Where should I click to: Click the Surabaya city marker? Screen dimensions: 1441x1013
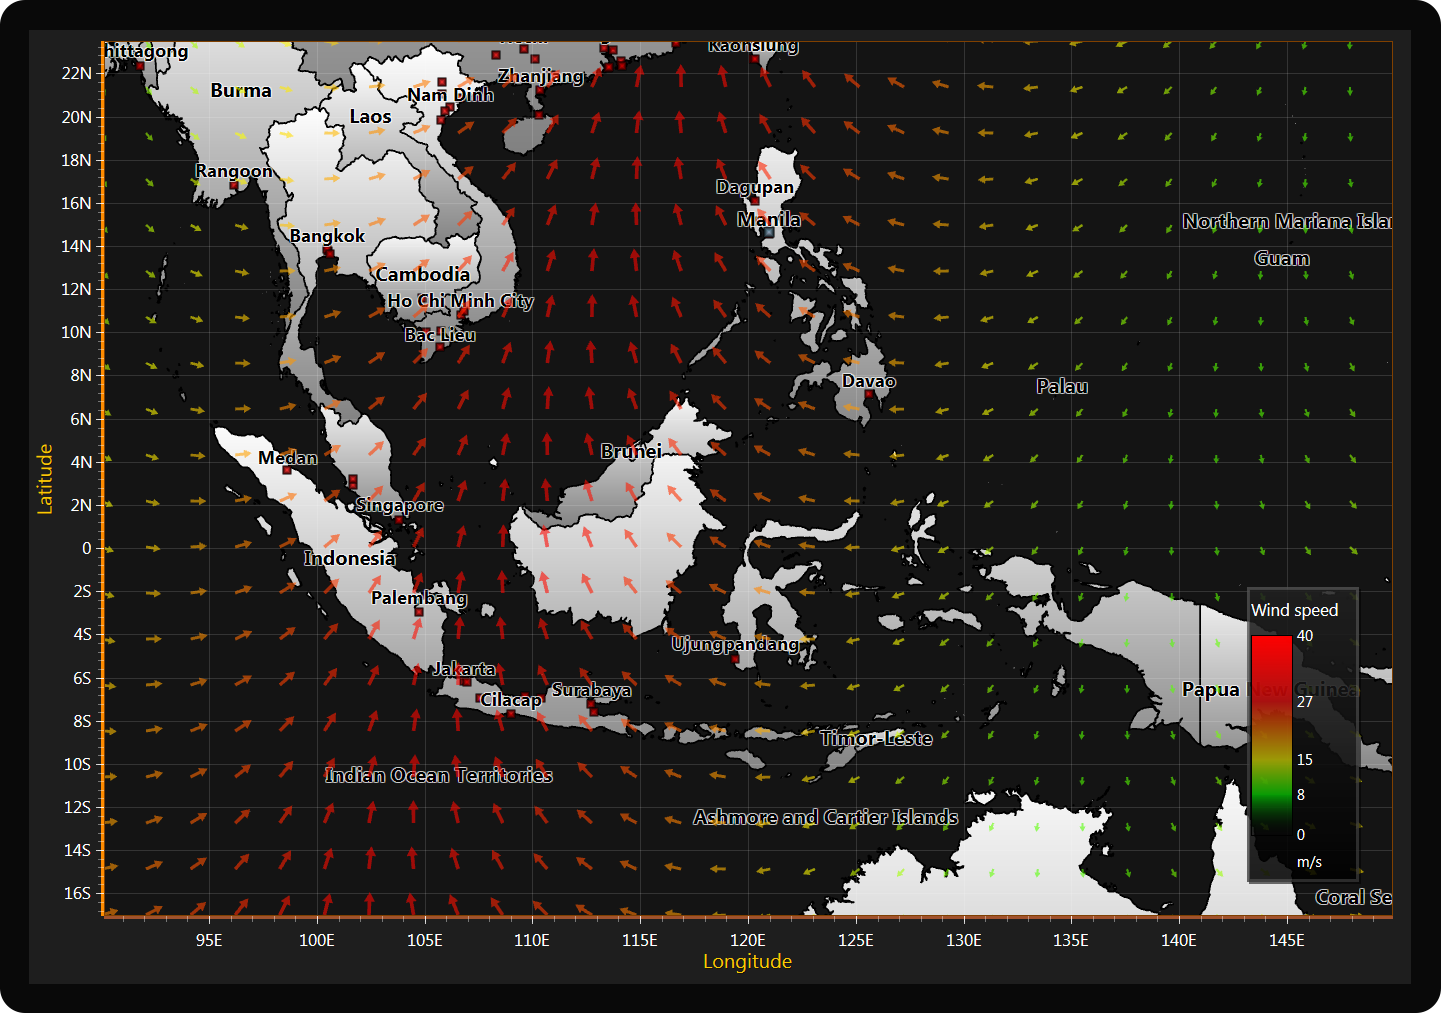(591, 704)
